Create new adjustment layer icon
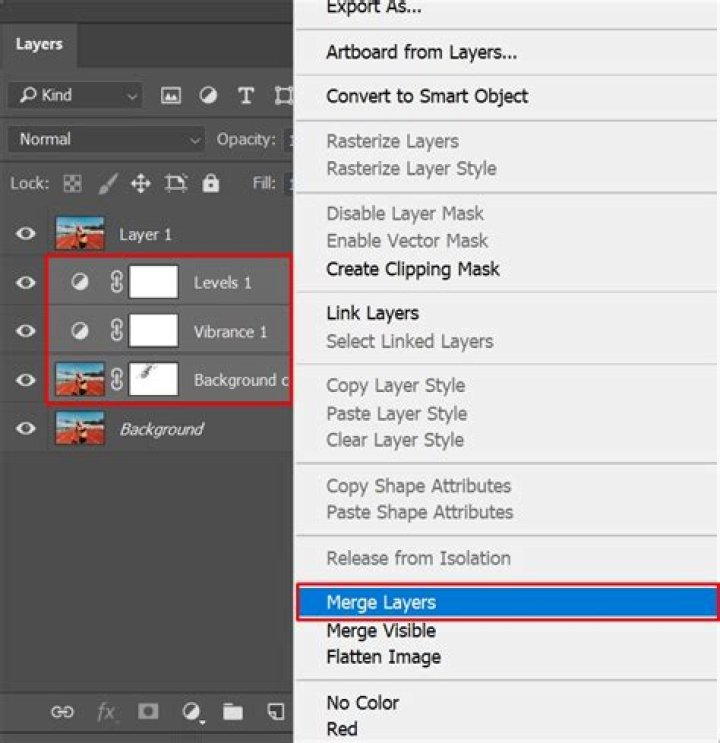This screenshot has width=720, height=743. point(191,712)
